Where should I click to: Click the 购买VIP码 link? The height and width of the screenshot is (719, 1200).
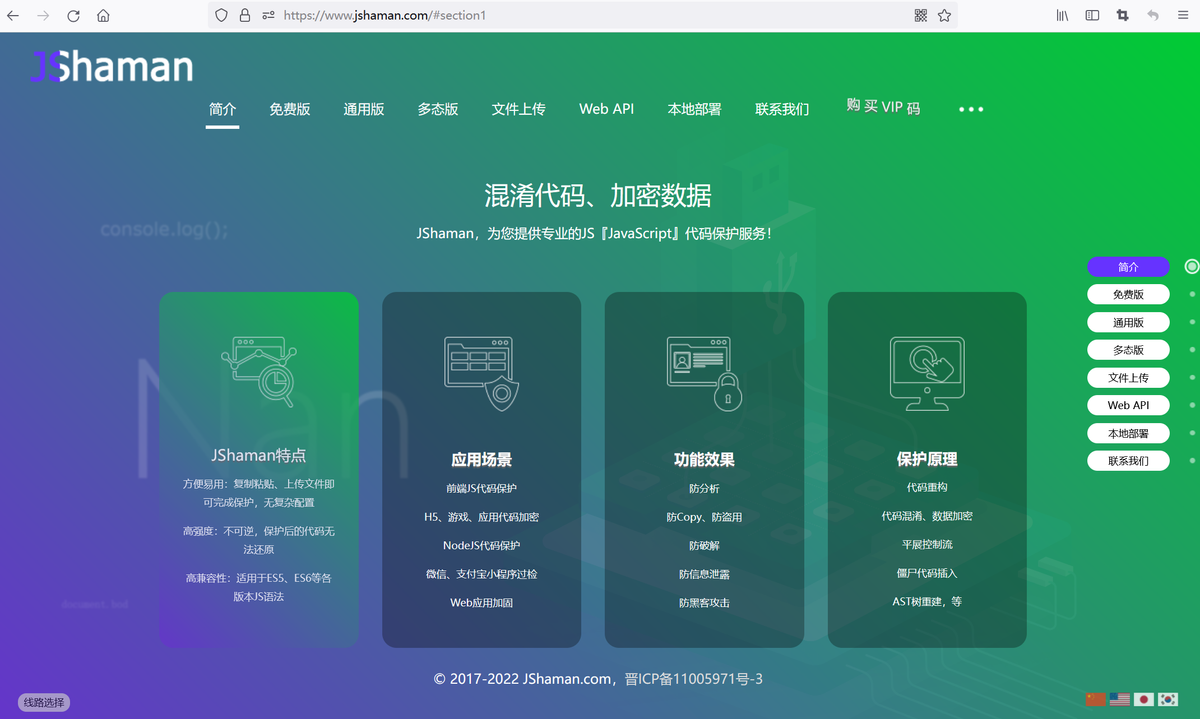tap(883, 106)
